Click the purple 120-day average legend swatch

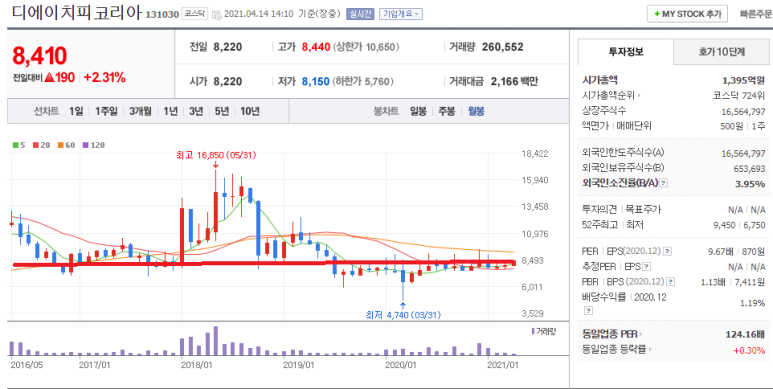85,145
